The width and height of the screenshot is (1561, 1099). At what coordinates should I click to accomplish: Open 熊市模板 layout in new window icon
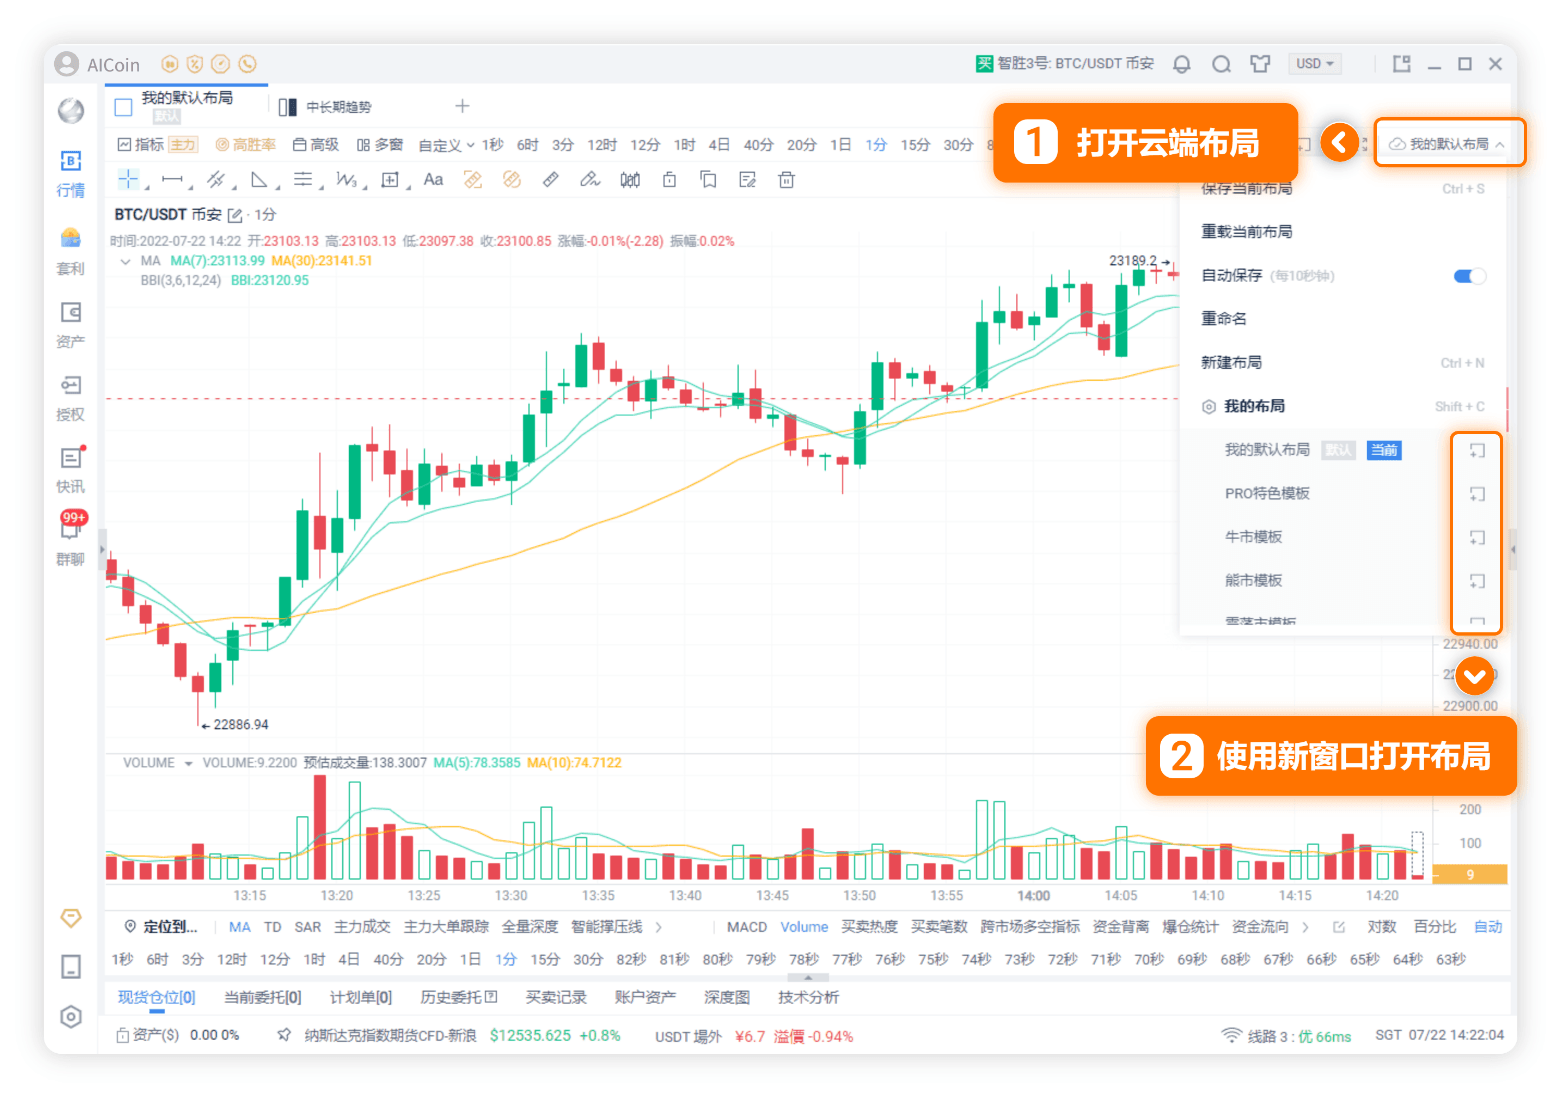click(1477, 581)
